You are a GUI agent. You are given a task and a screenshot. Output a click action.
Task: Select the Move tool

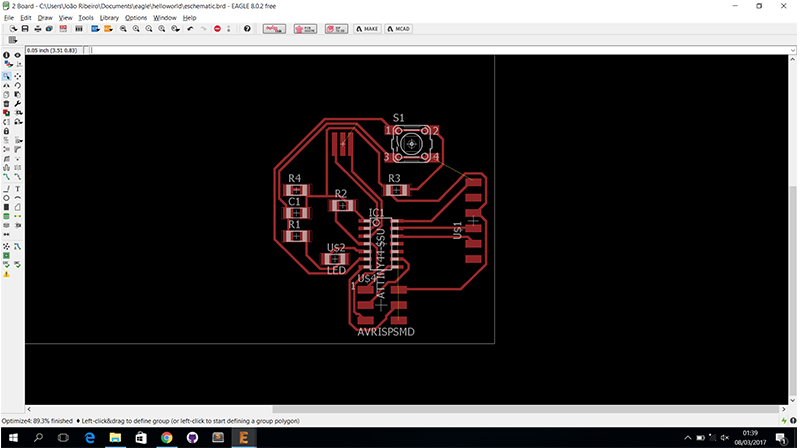[x=18, y=76]
